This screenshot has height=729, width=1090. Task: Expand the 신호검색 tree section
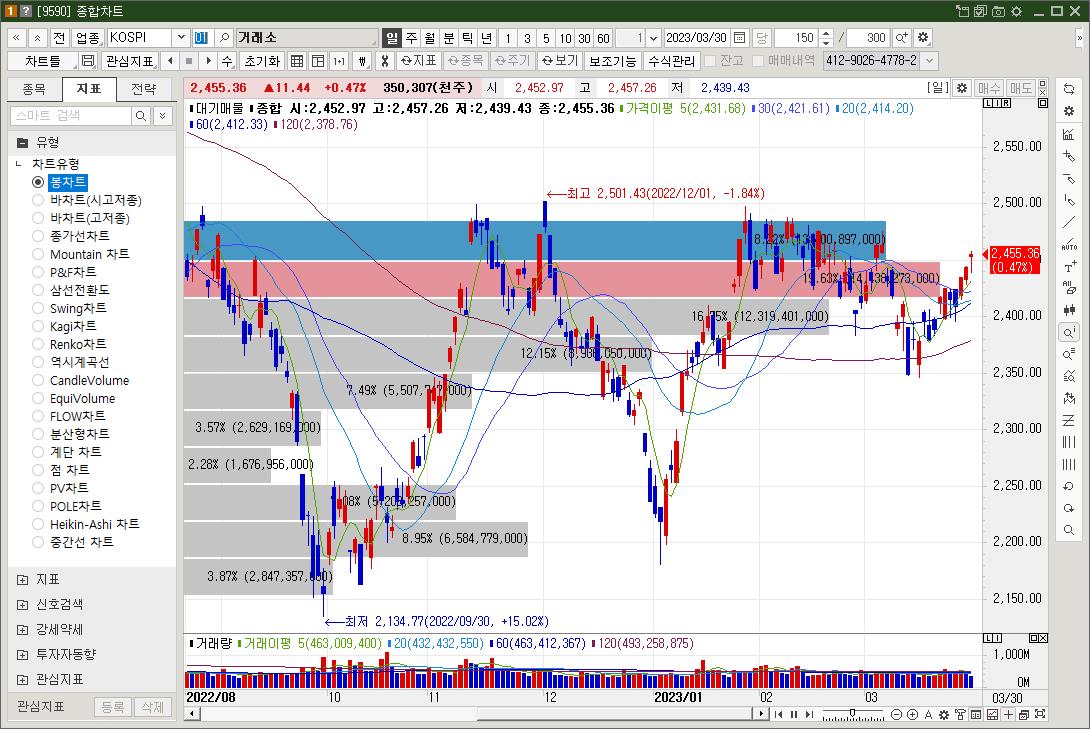tap(22, 605)
